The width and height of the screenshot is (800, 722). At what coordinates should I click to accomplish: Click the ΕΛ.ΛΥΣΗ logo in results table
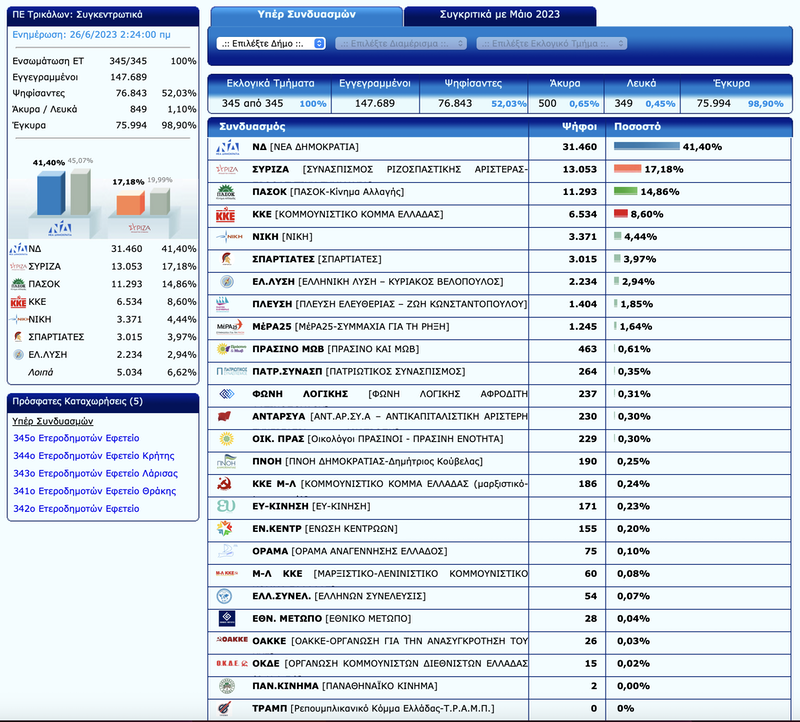(227, 282)
